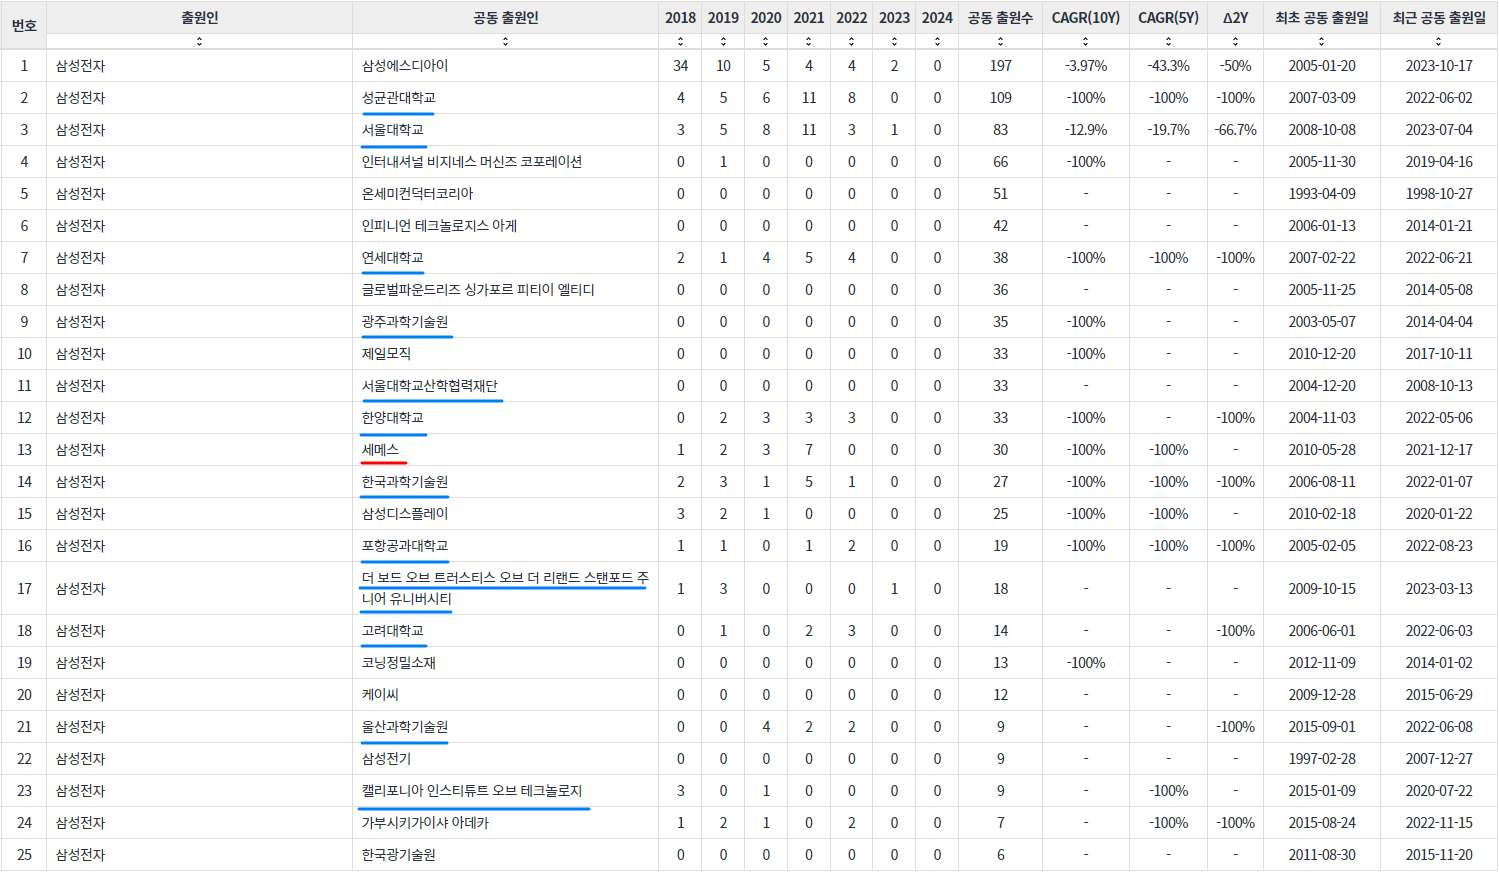Screen dimensions: 1499x872
Task: Select 인터내셔널 비지네스 머신즈 코포레이션 cell
Action: tap(505, 162)
